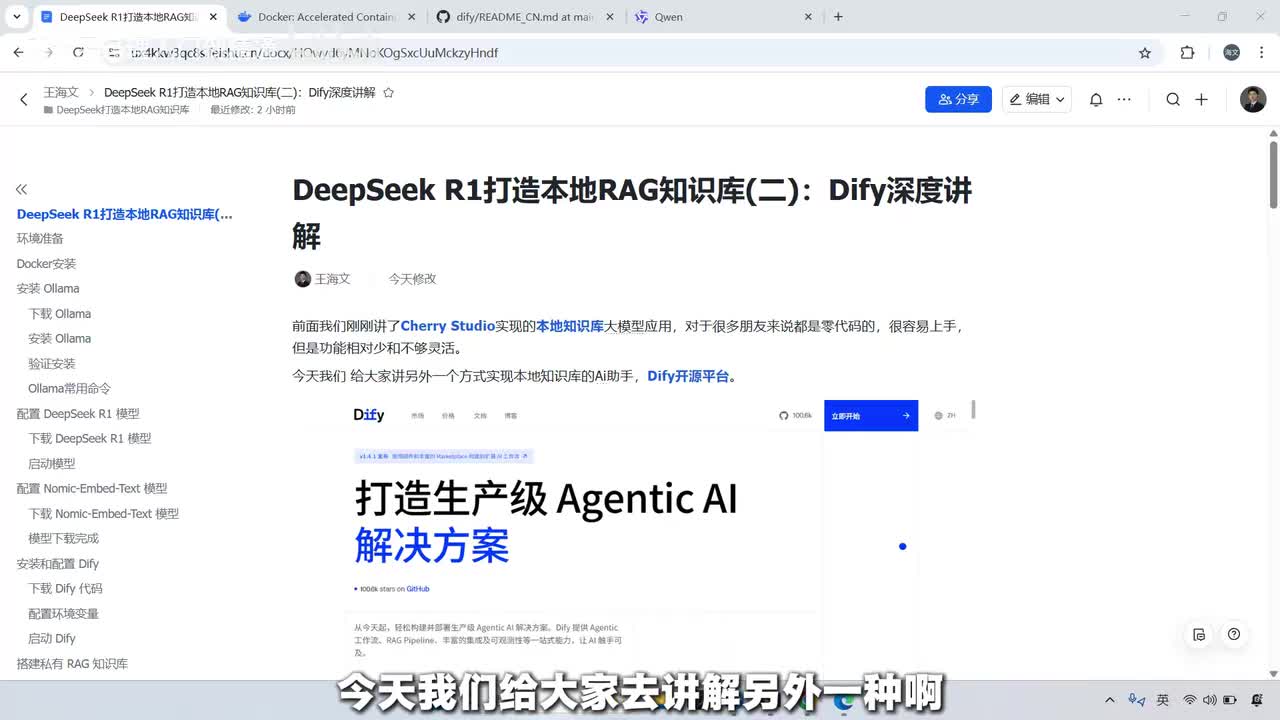Jump to the 环境准备 outline section
1280x720 pixels.
(40, 239)
